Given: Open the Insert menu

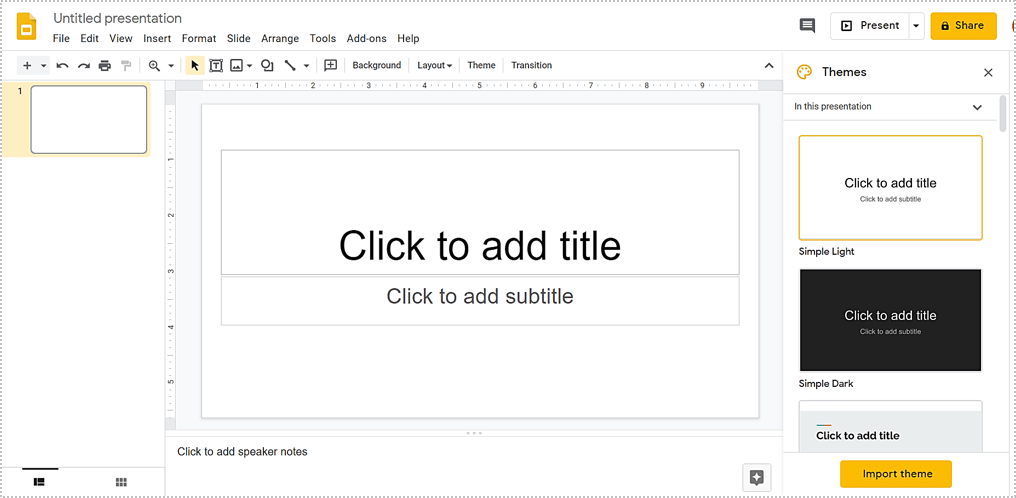Looking at the screenshot, I should [157, 39].
